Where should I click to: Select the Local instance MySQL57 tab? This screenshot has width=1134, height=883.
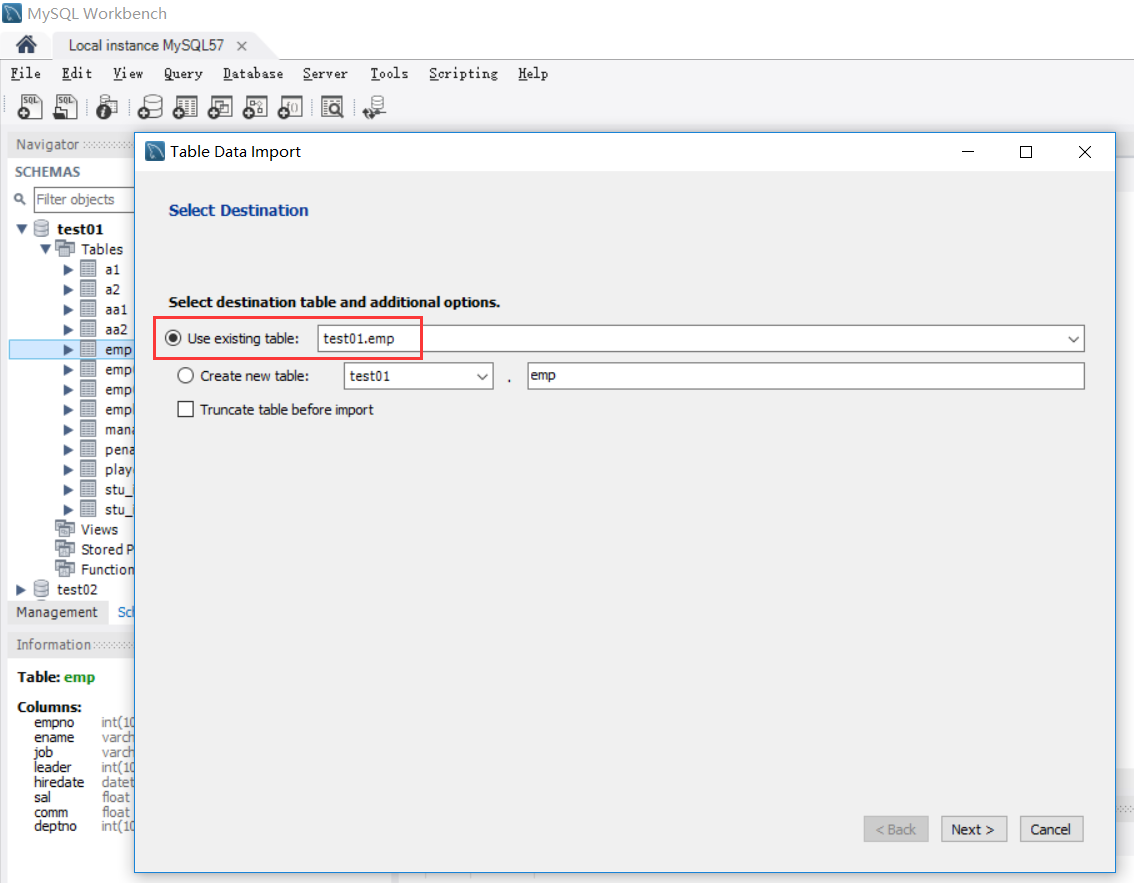point(146,46)
